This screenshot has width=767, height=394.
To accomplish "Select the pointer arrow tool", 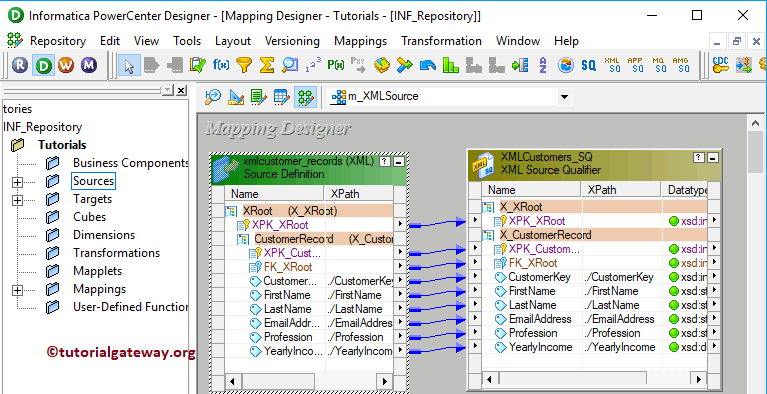I will pyautogui.click(x=130, y=65).
